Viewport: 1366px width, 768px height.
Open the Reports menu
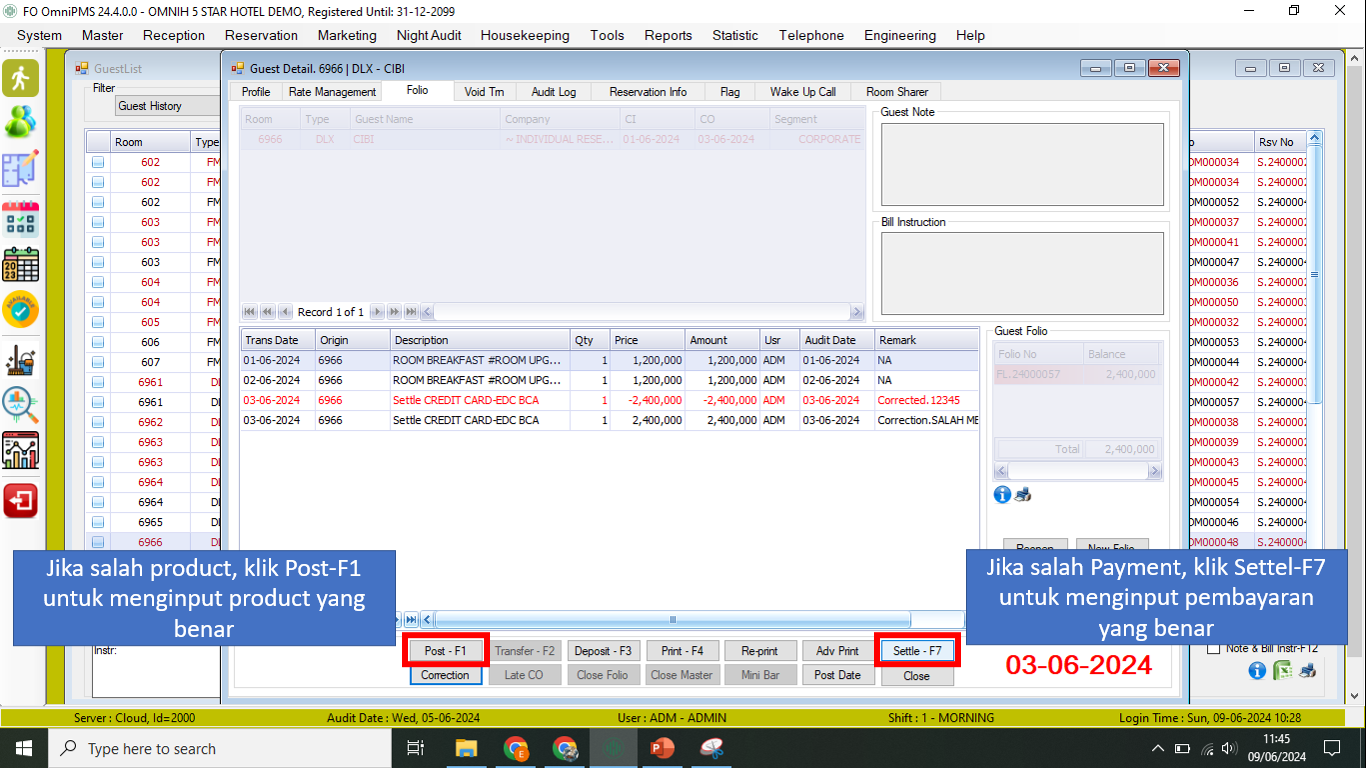pos(668,35)
